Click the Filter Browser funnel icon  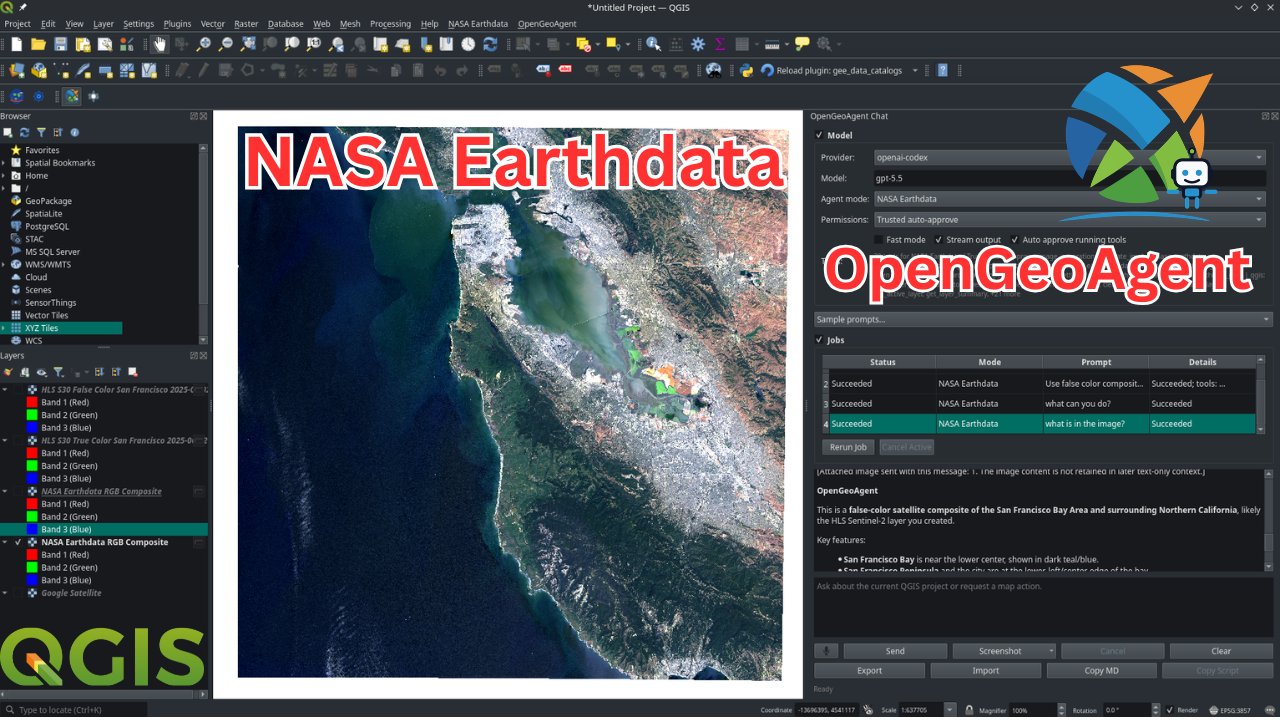pyautogui.click(x=41, y=132)
